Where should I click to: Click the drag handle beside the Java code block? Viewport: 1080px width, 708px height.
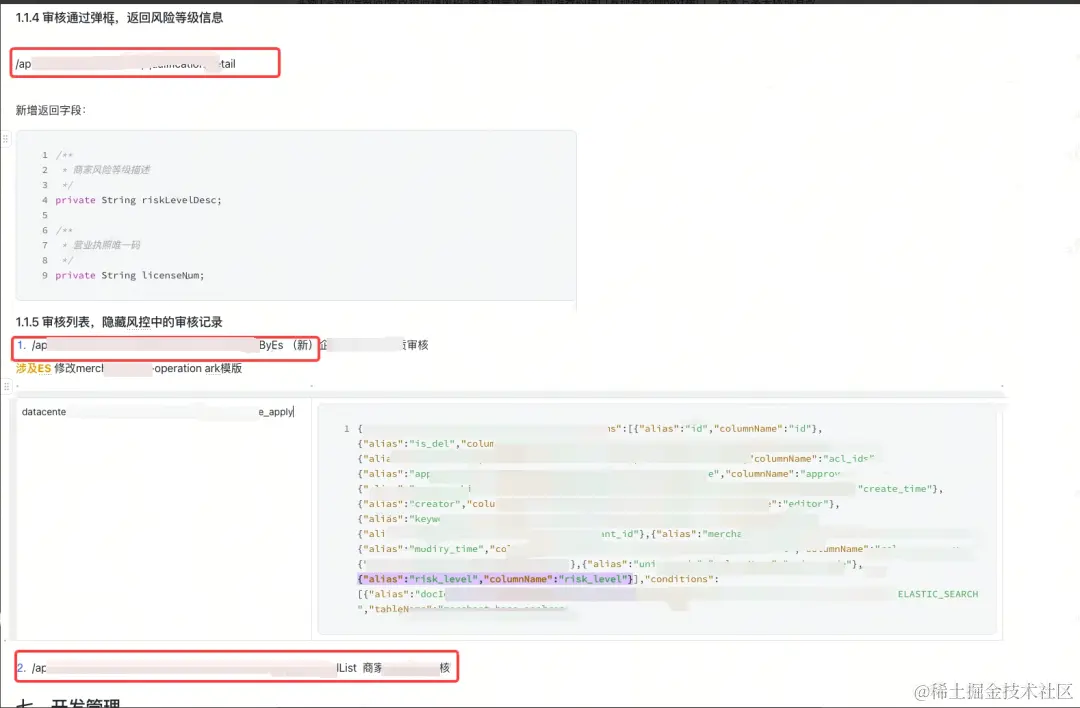tap(6, 139)
